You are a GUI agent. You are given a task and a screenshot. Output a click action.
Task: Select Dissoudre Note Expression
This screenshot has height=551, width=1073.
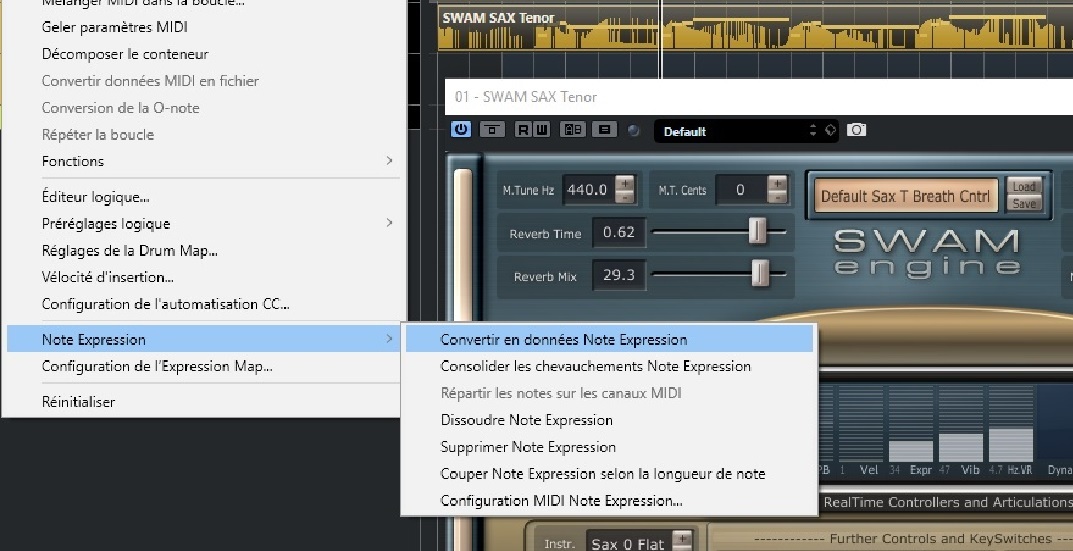(609, 420)
